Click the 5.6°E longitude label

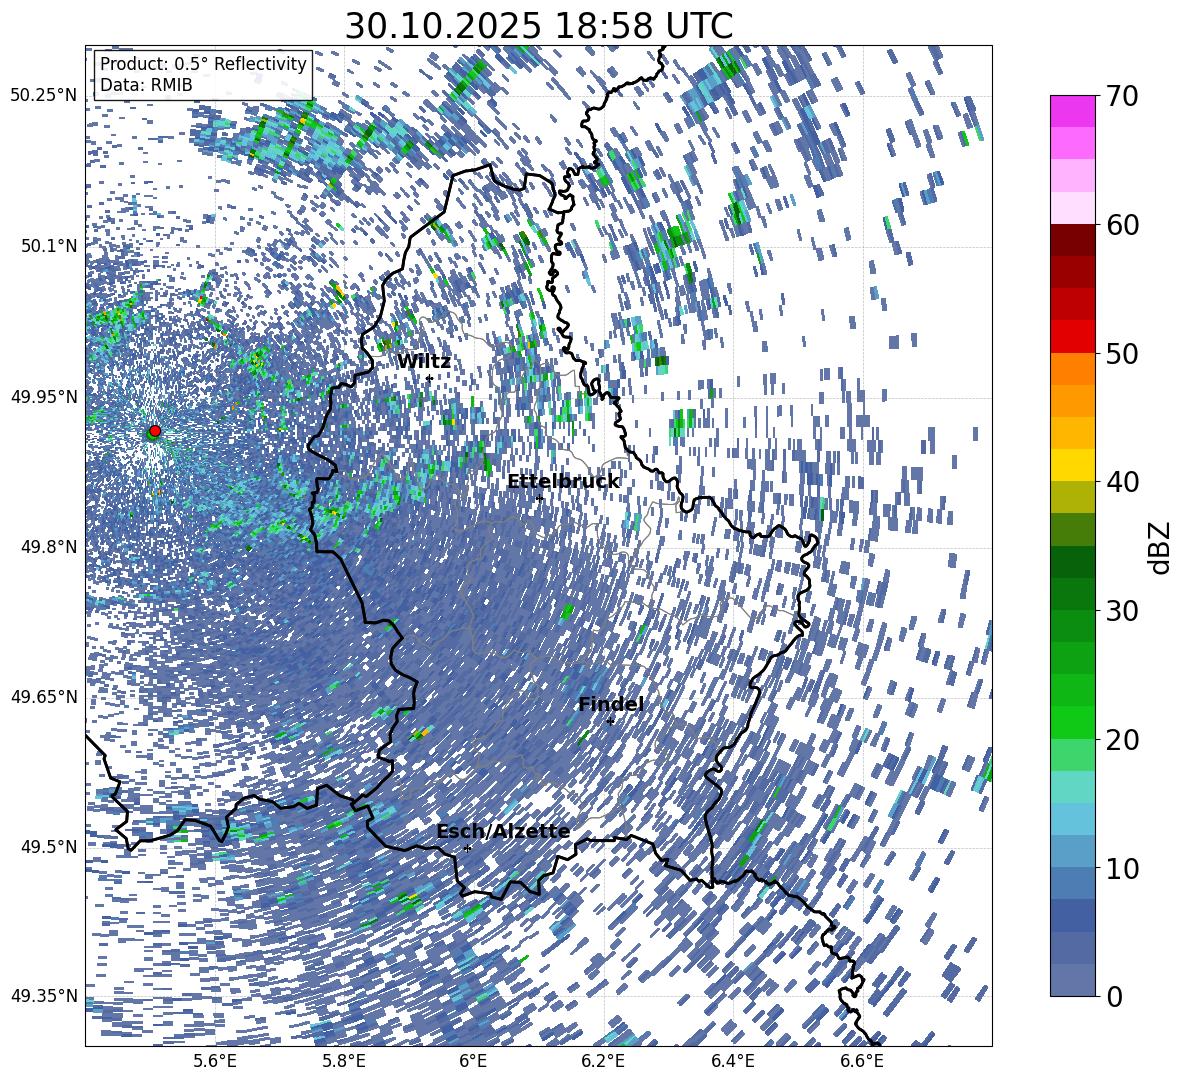coord(215,1061)
